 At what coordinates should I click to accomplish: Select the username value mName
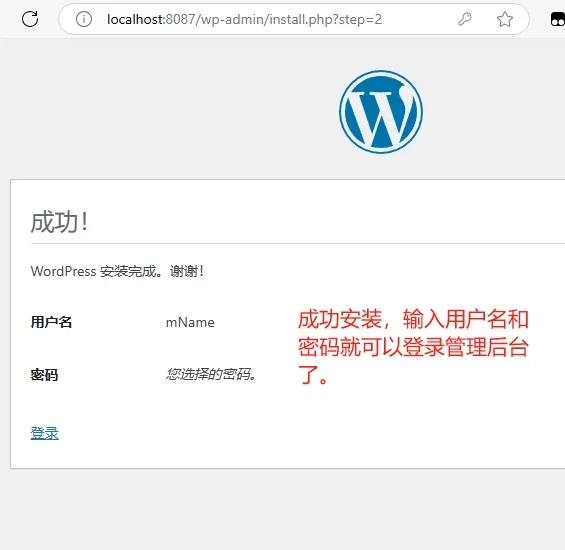190,322
